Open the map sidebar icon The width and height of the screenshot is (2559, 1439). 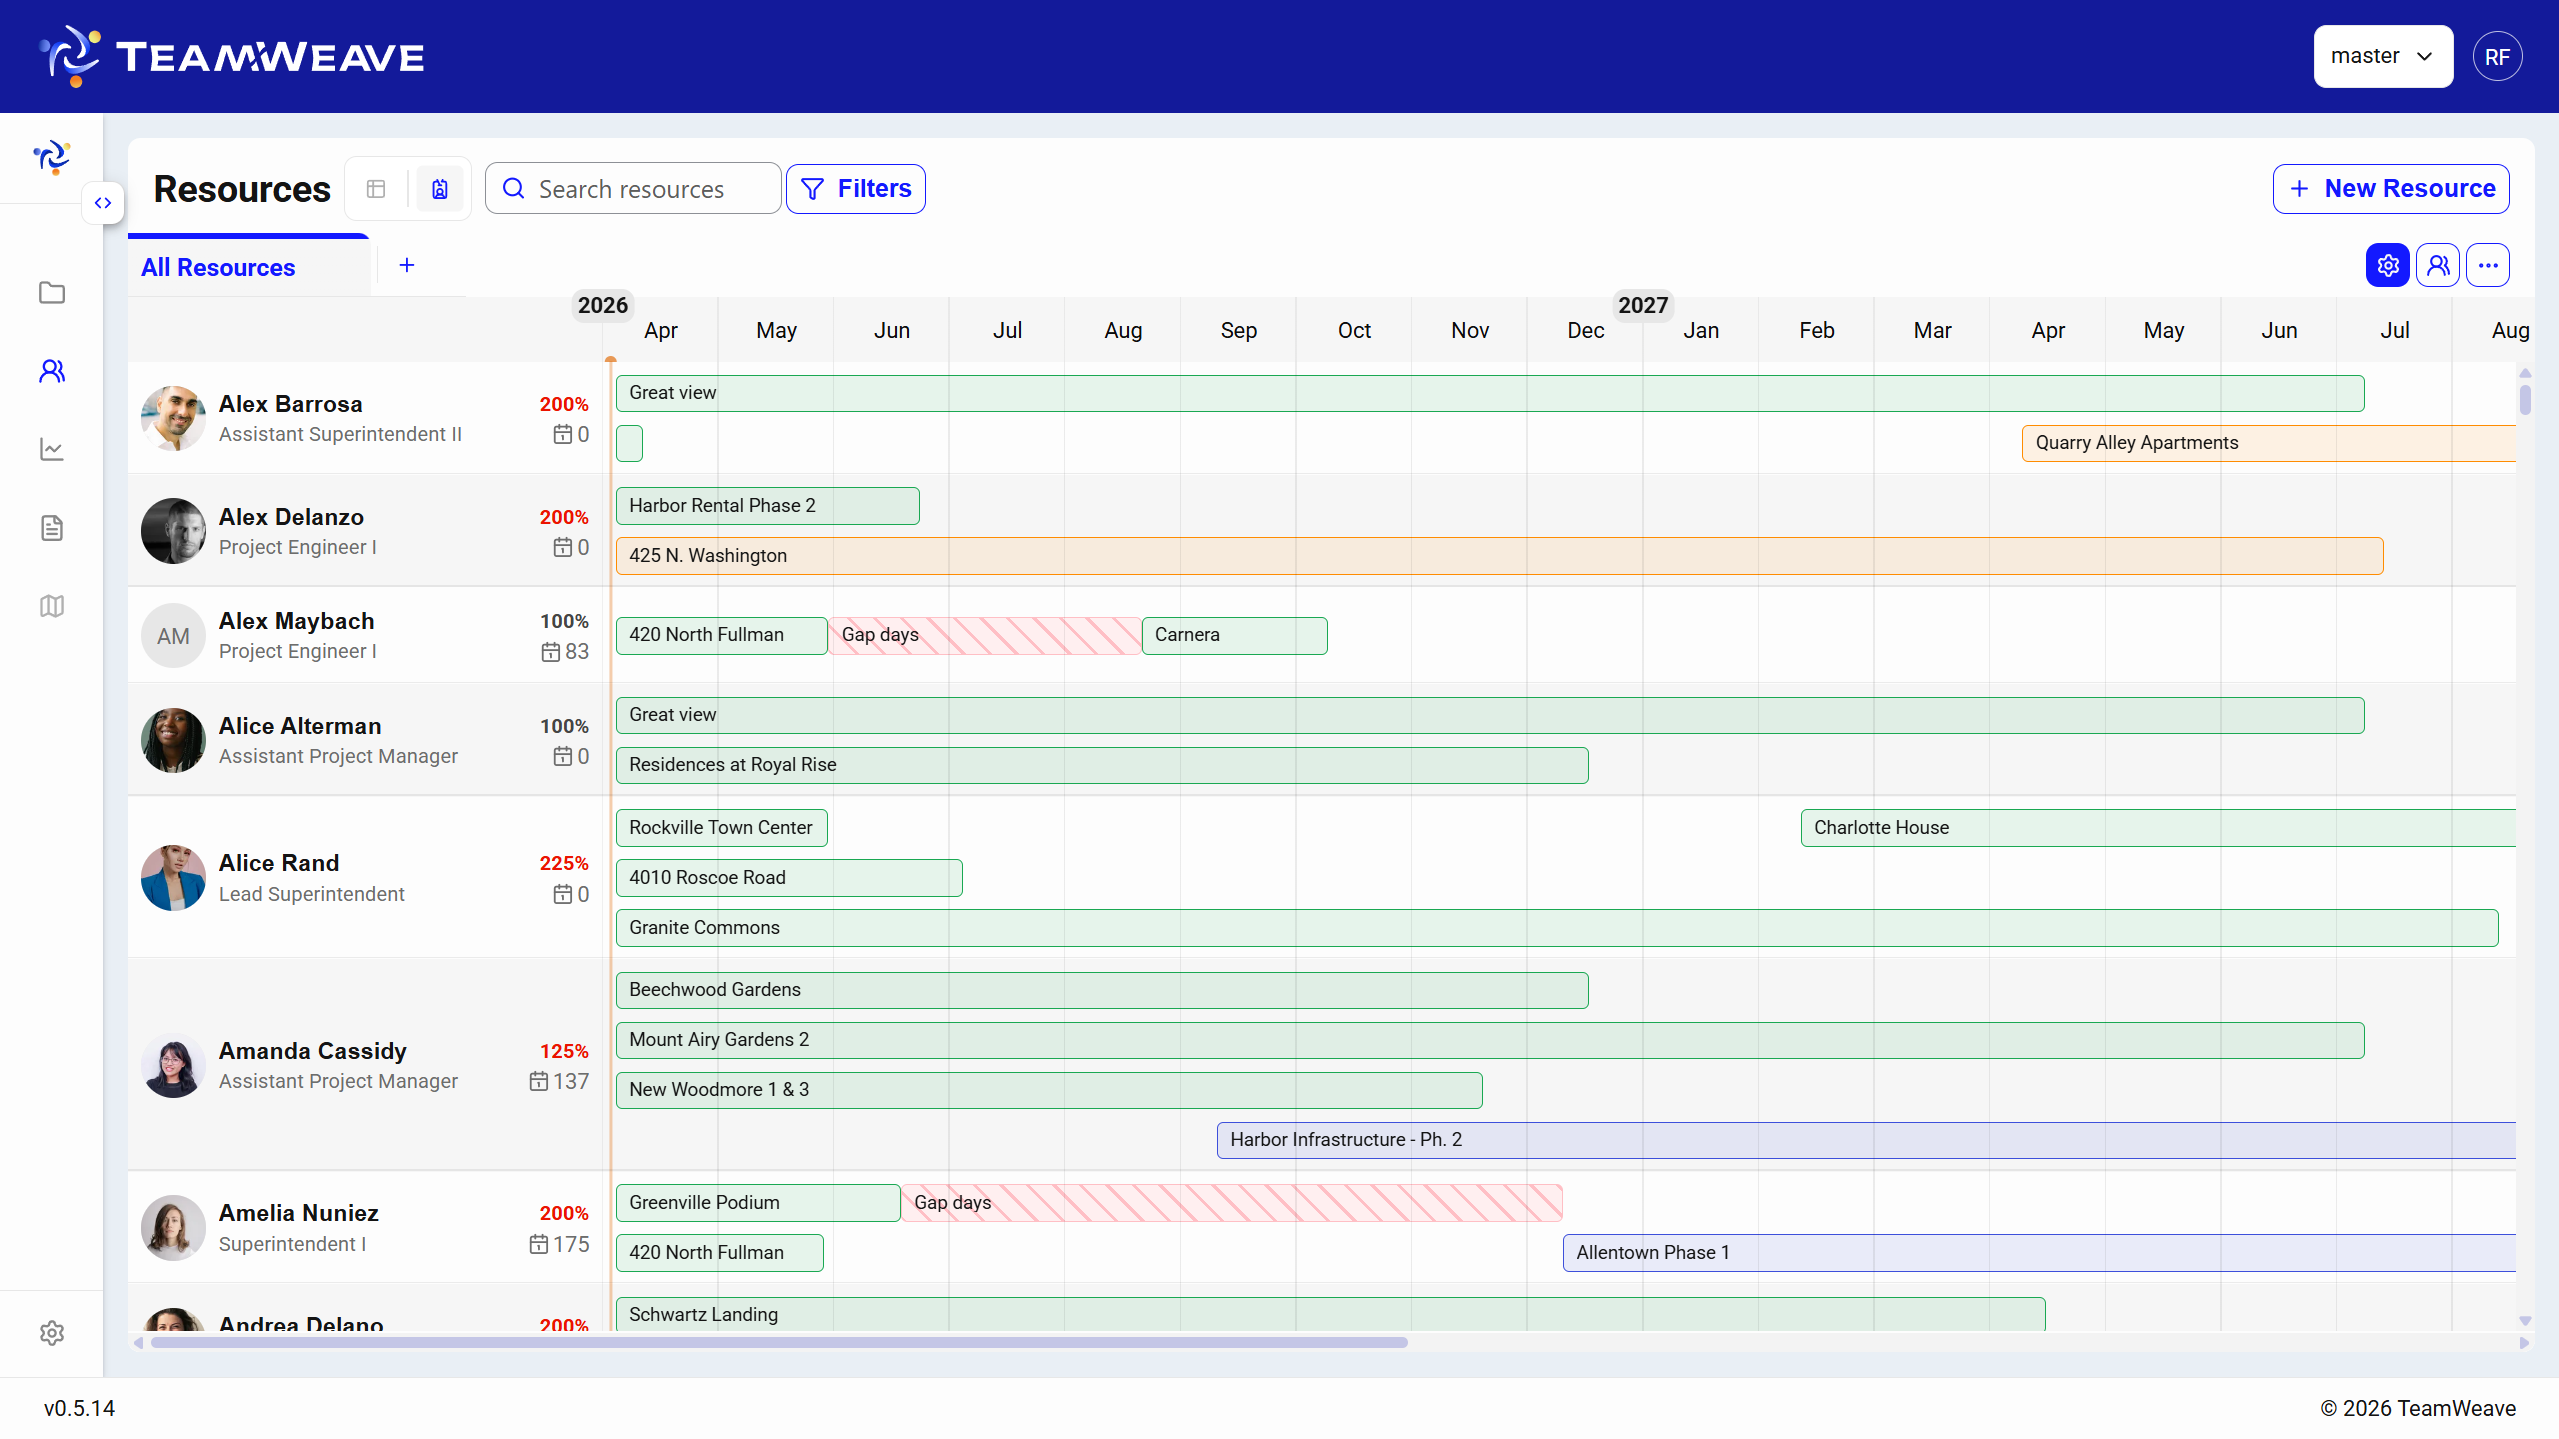[52, 606]
